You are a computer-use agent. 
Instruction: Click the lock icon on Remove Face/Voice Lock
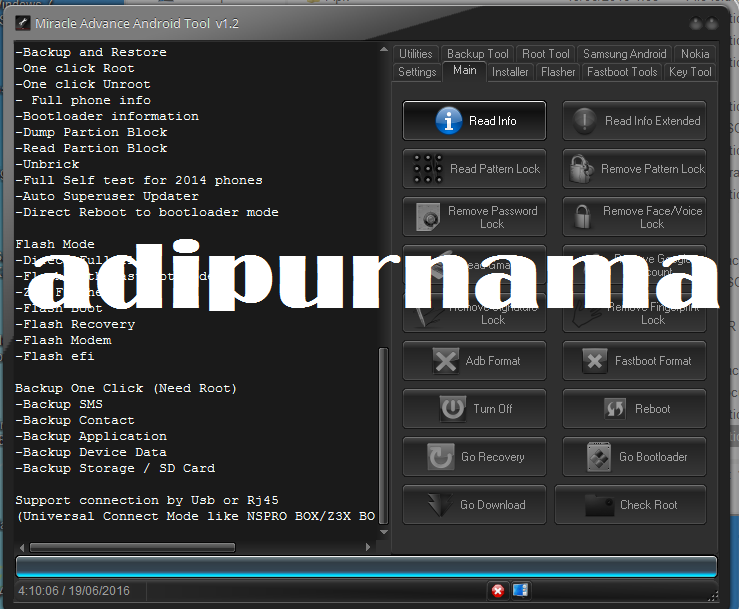(x=583, y=217)
